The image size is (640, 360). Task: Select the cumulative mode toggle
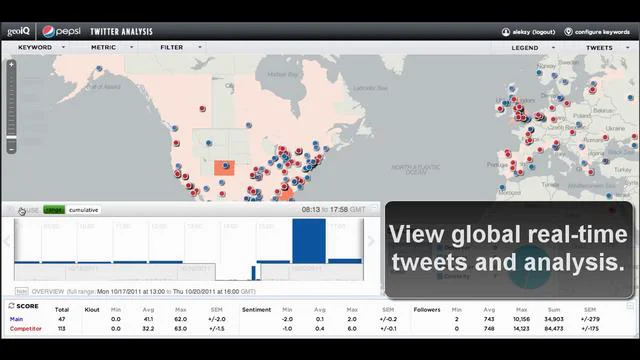84,210
